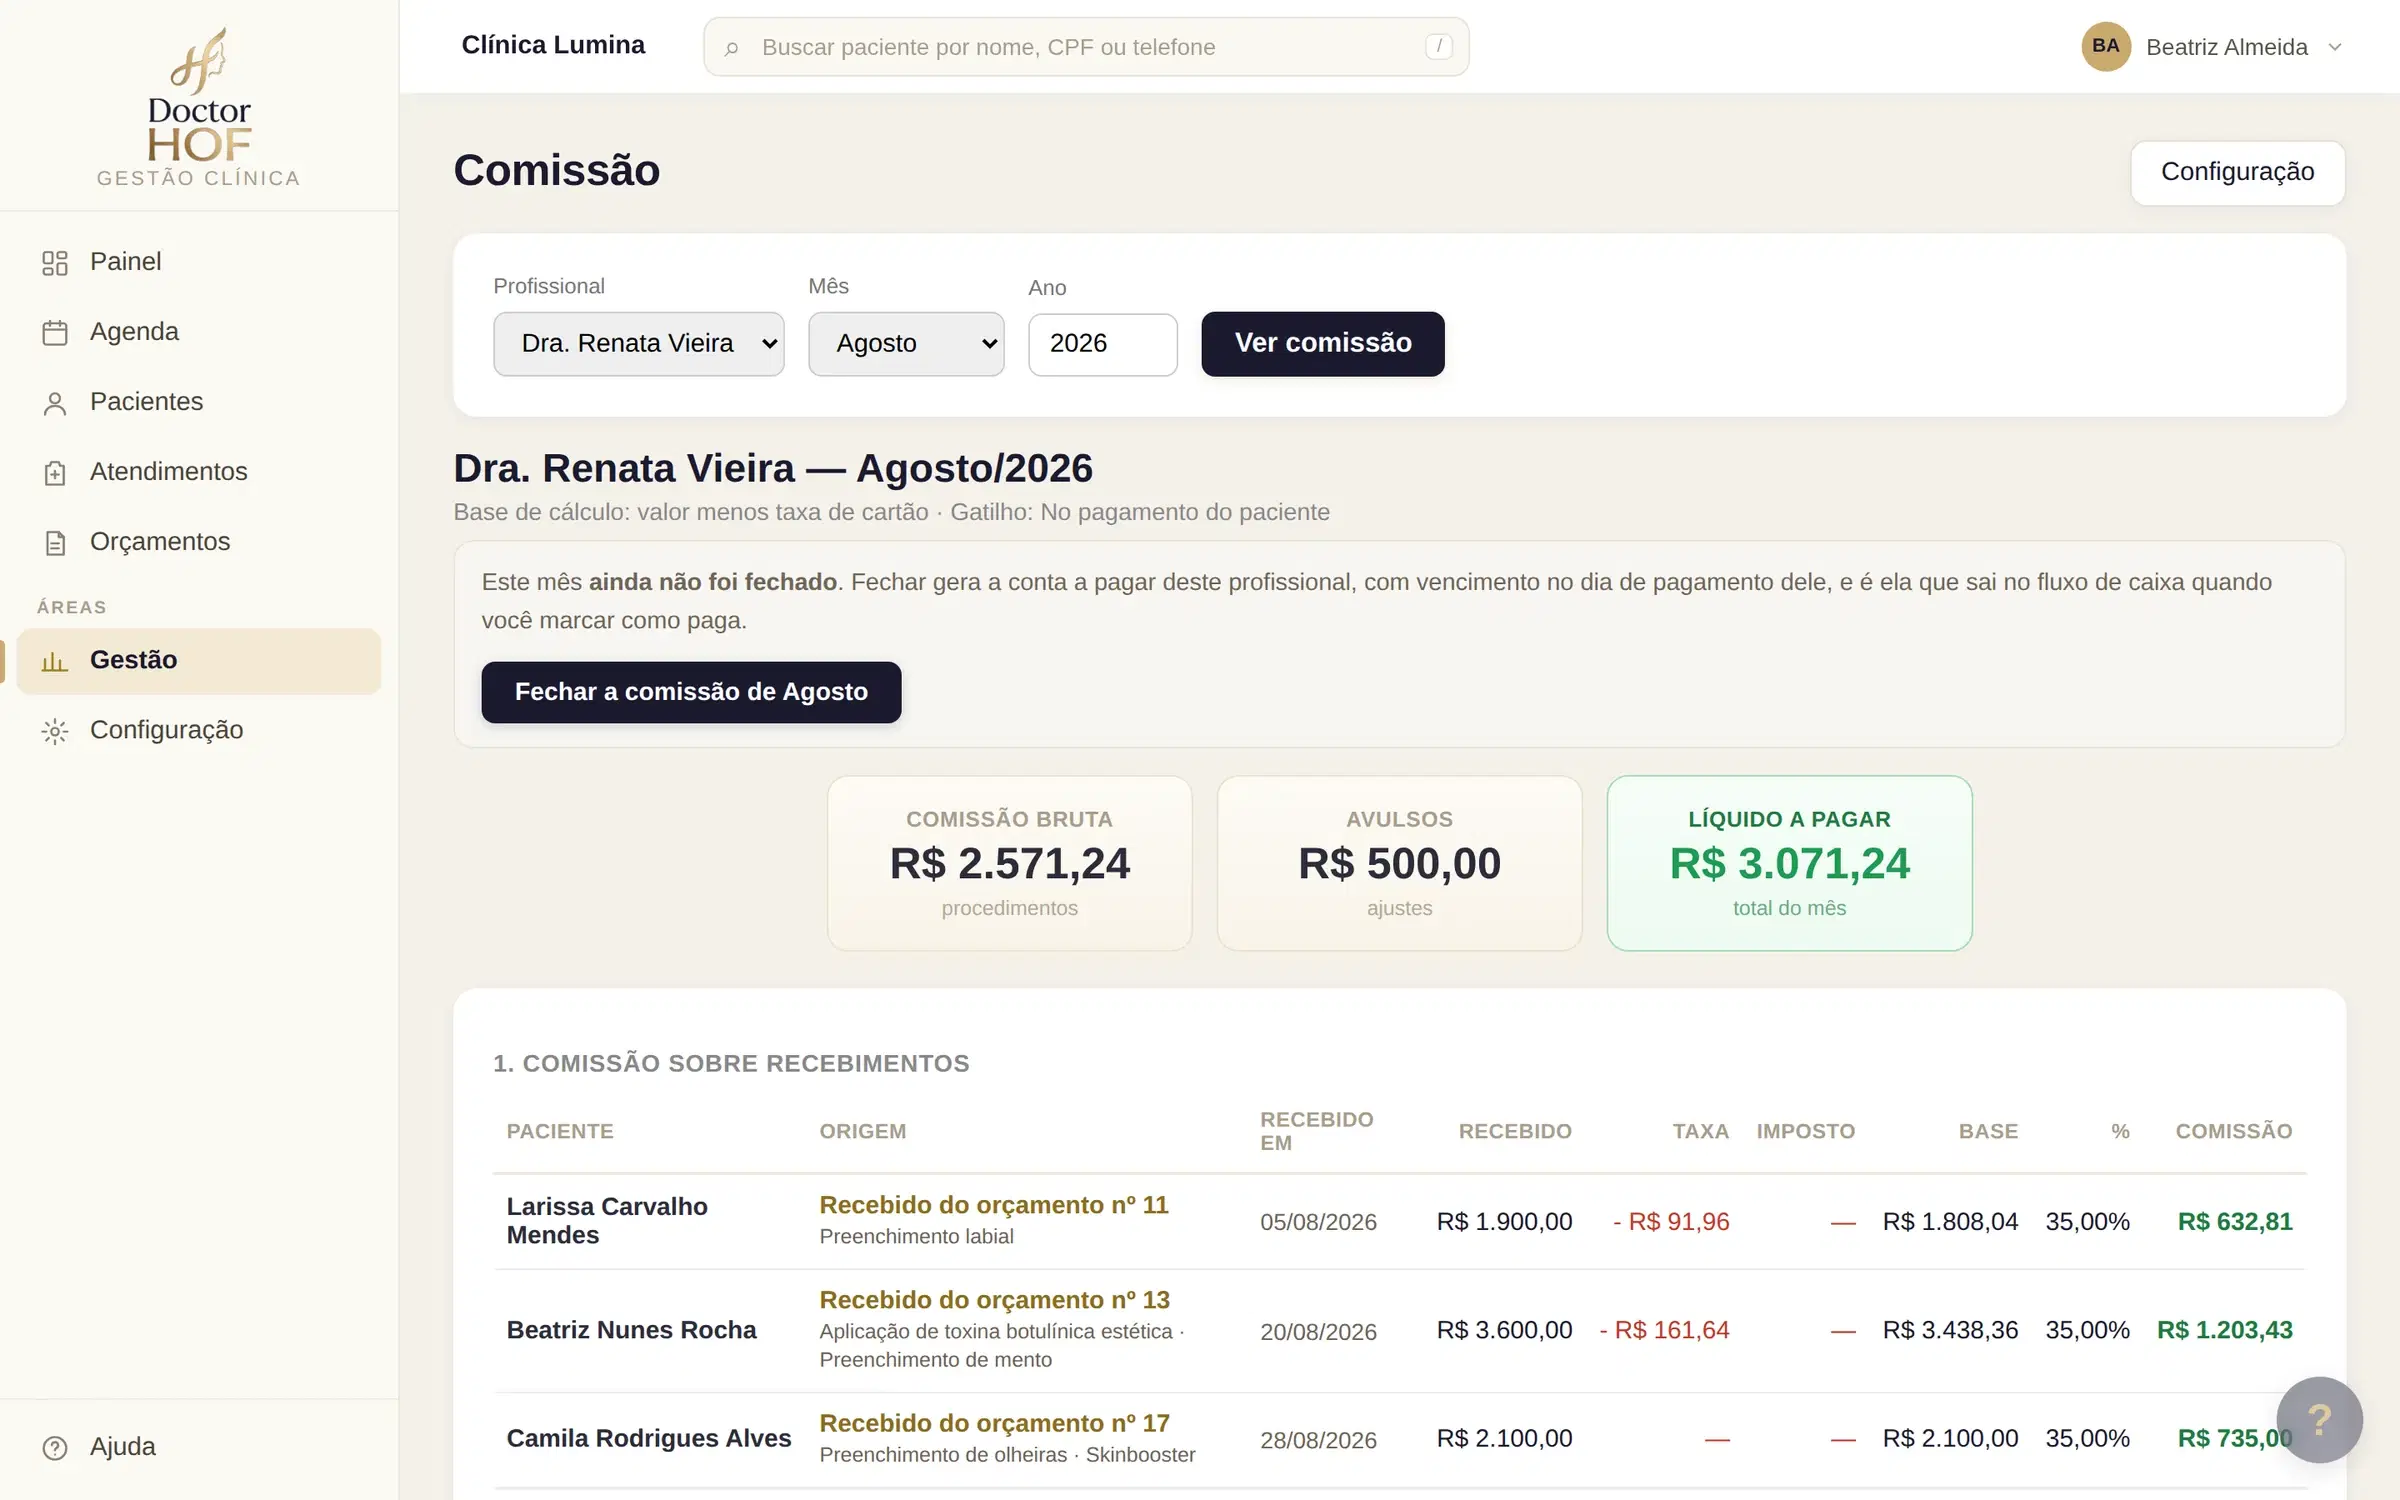Click the Clínica Lumina title
The height and width of the screenshot is (1500, 2400).
(x=553, y=45)
